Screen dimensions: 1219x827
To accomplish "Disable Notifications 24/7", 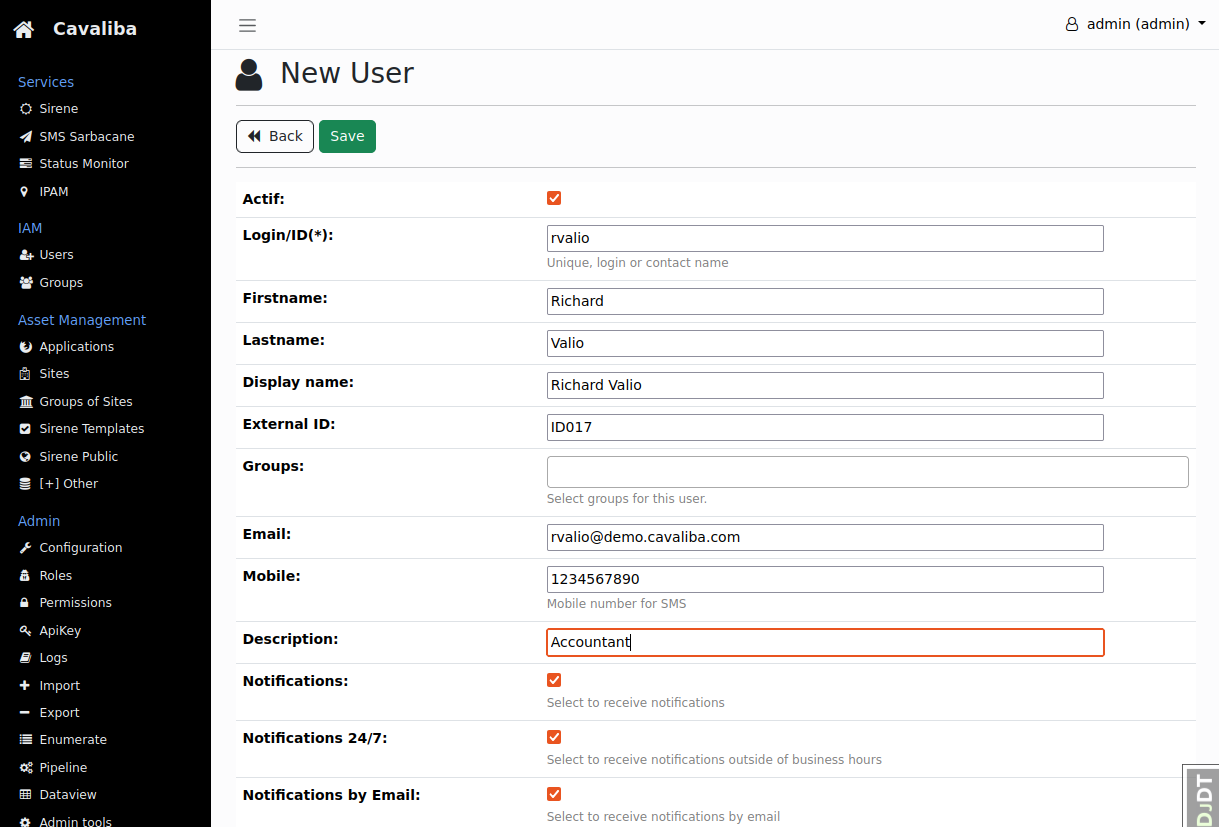I will click(x=554, y=737).
